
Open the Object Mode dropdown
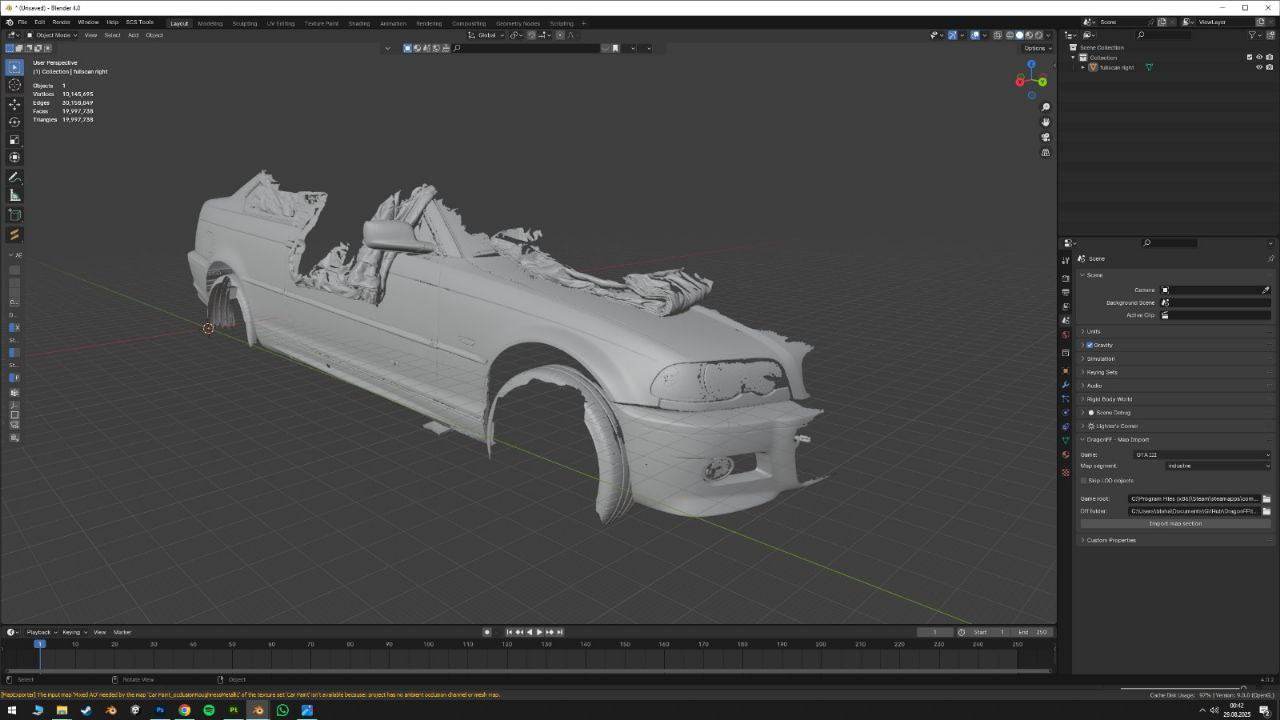click(54, 35)
